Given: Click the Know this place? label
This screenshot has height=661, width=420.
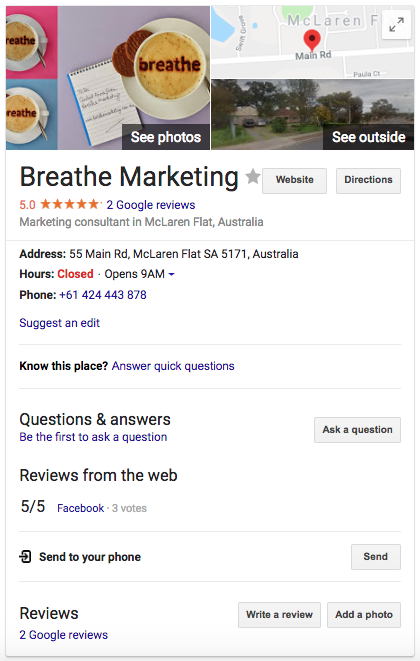Looking at the screenshot, I should [x=64, y=366].
